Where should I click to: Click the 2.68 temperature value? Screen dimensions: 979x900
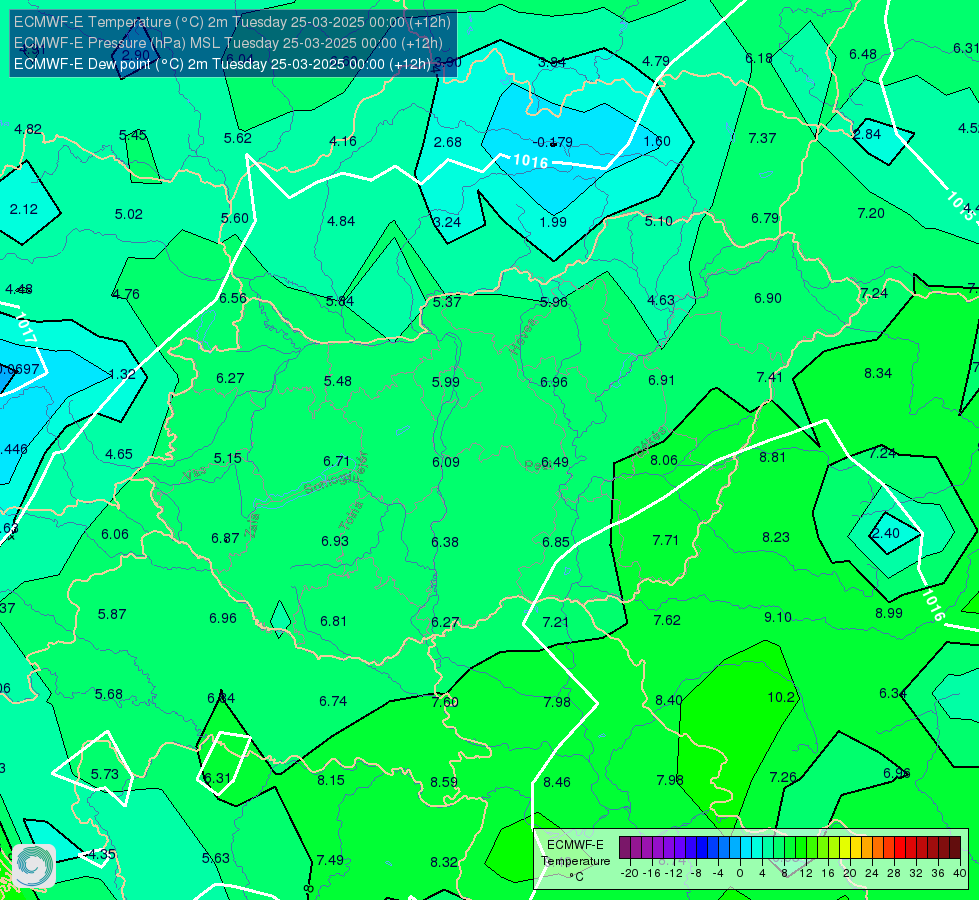[x=448, y=142]
